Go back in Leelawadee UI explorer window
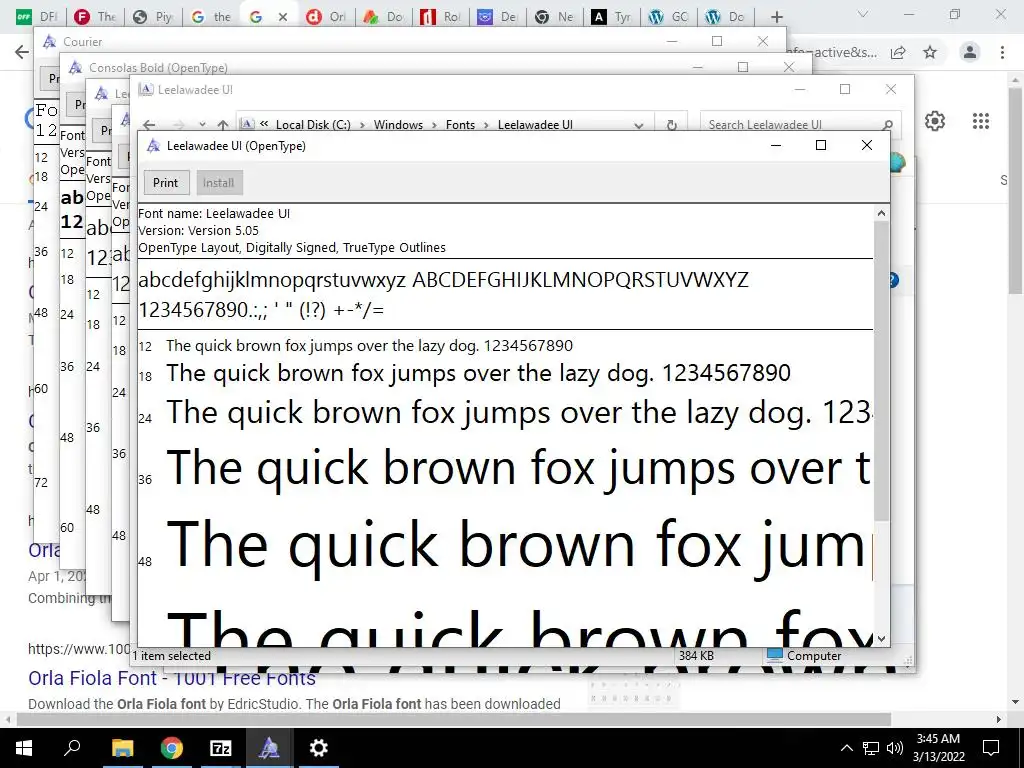1024x768 pixels. coord(150,125)
